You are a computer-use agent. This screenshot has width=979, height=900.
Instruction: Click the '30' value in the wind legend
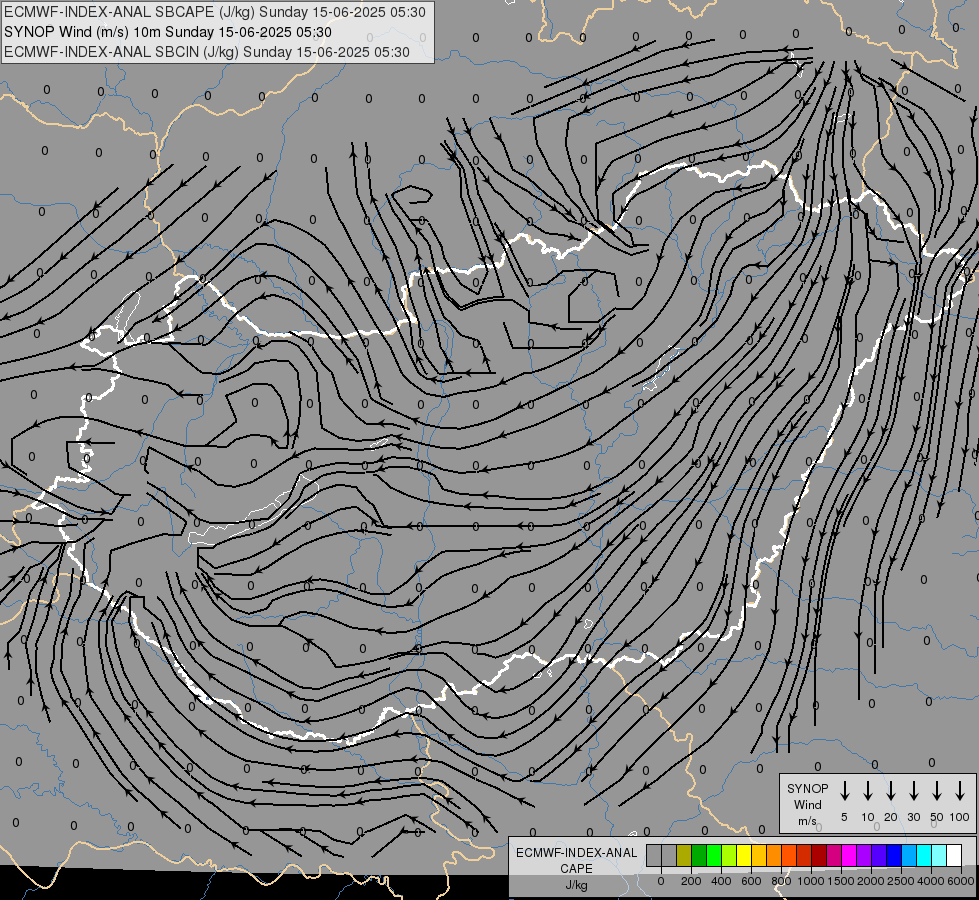(913, 817)
